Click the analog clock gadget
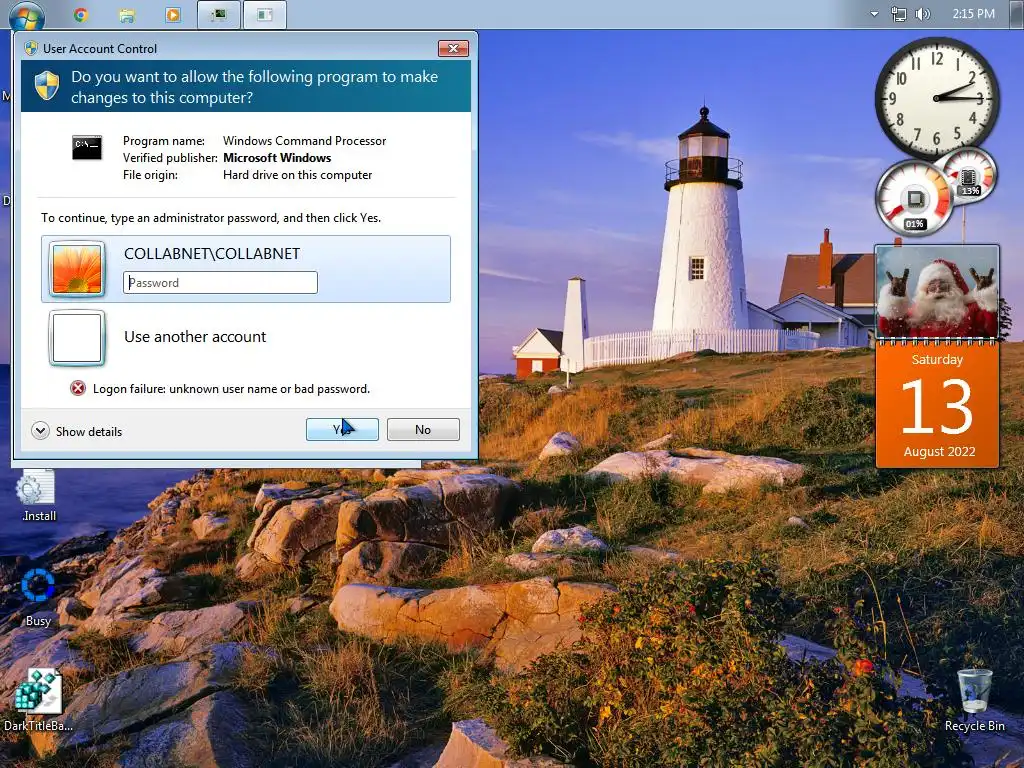The height and width of the screenshot is (768, 1024). tap(936, 98)
